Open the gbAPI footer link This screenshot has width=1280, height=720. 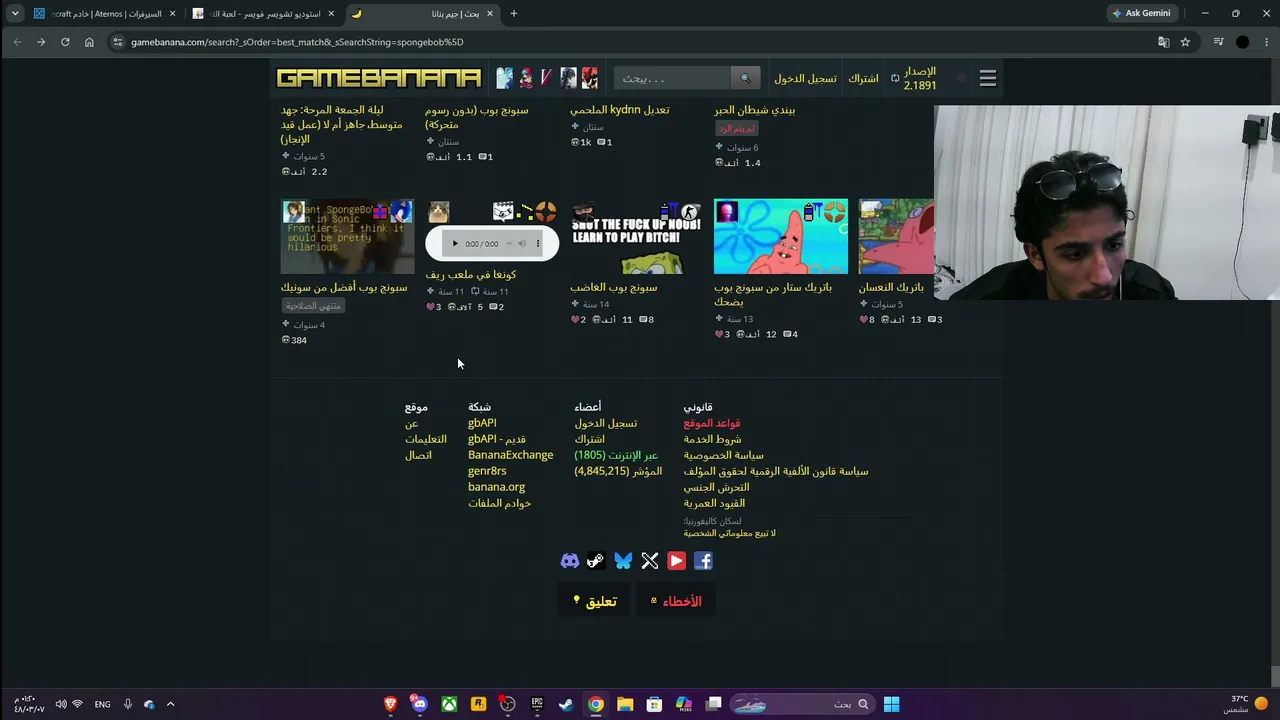(482, 423)
